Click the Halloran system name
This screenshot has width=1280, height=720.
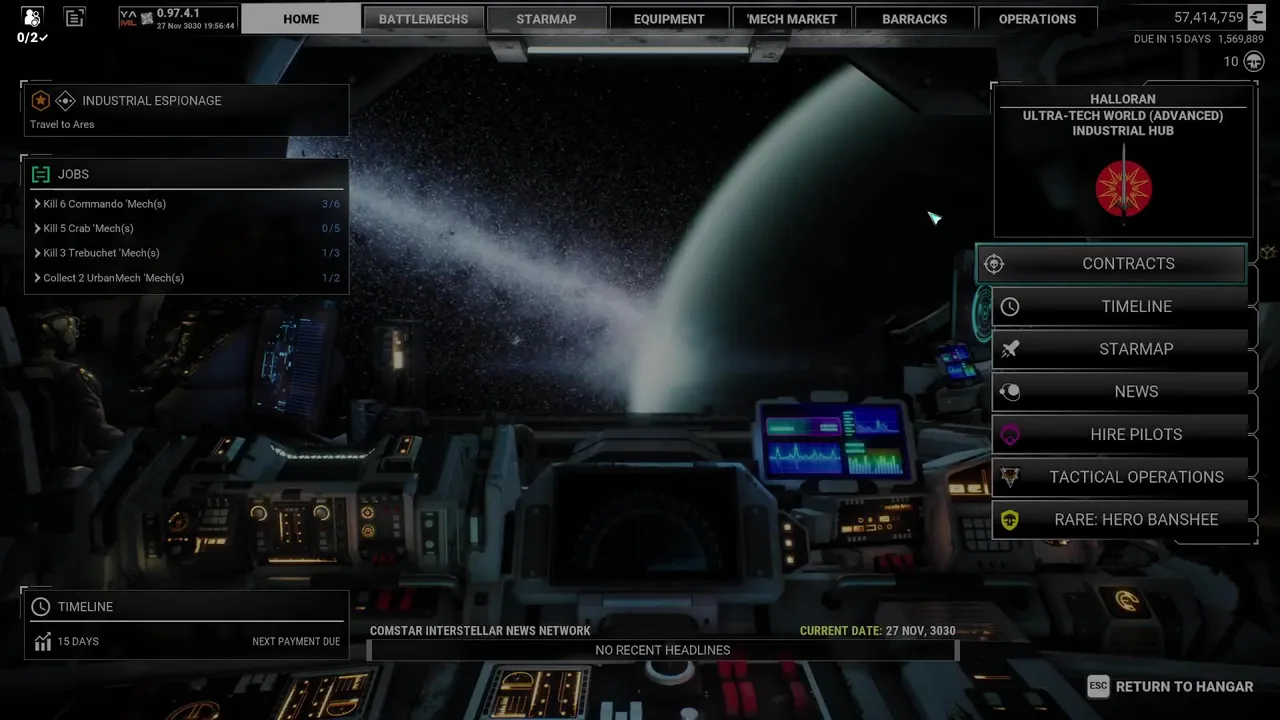(x=1123, y=99)
